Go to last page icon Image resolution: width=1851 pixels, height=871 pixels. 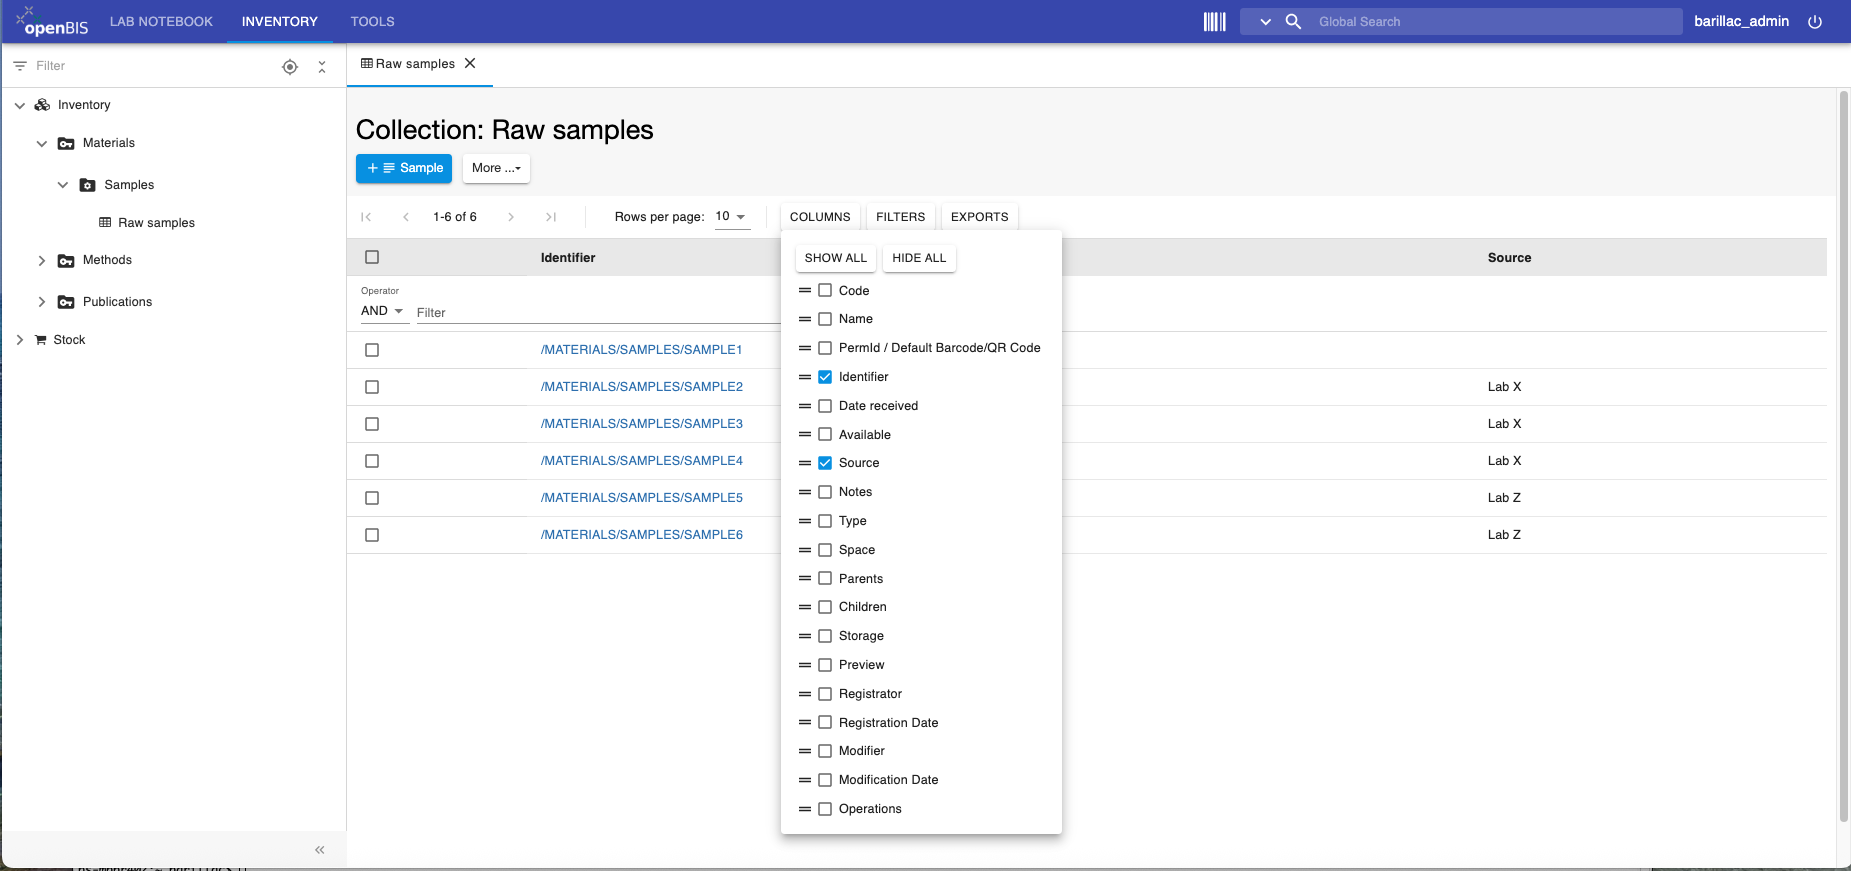coord(551,217)
